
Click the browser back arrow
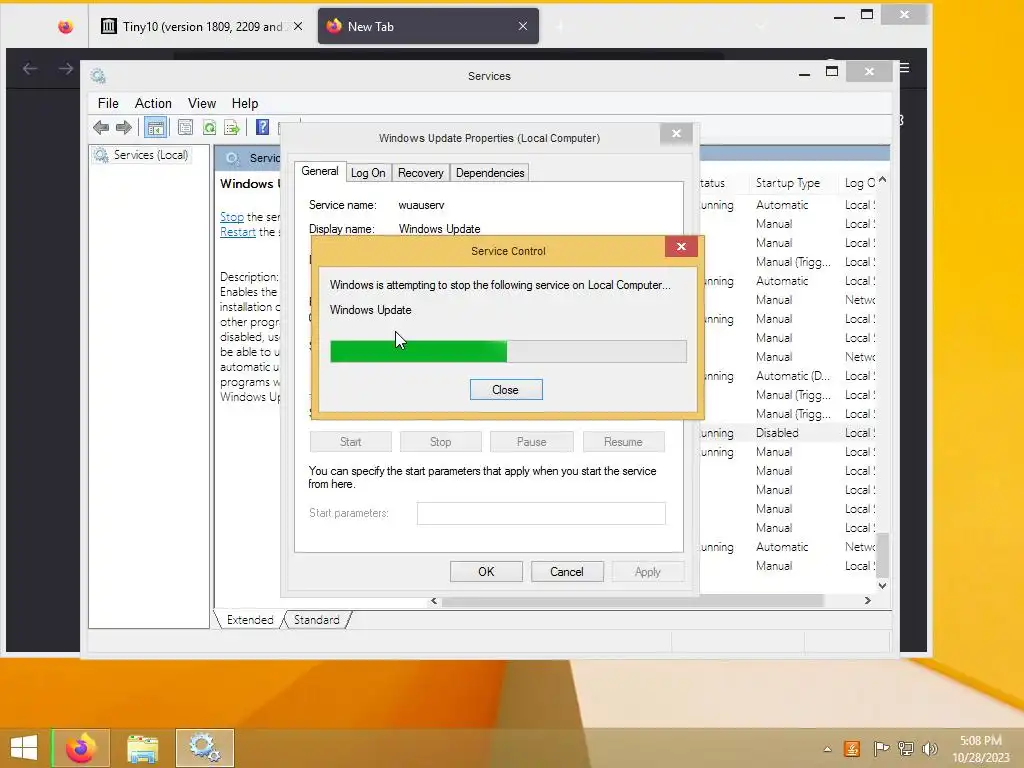29,69
